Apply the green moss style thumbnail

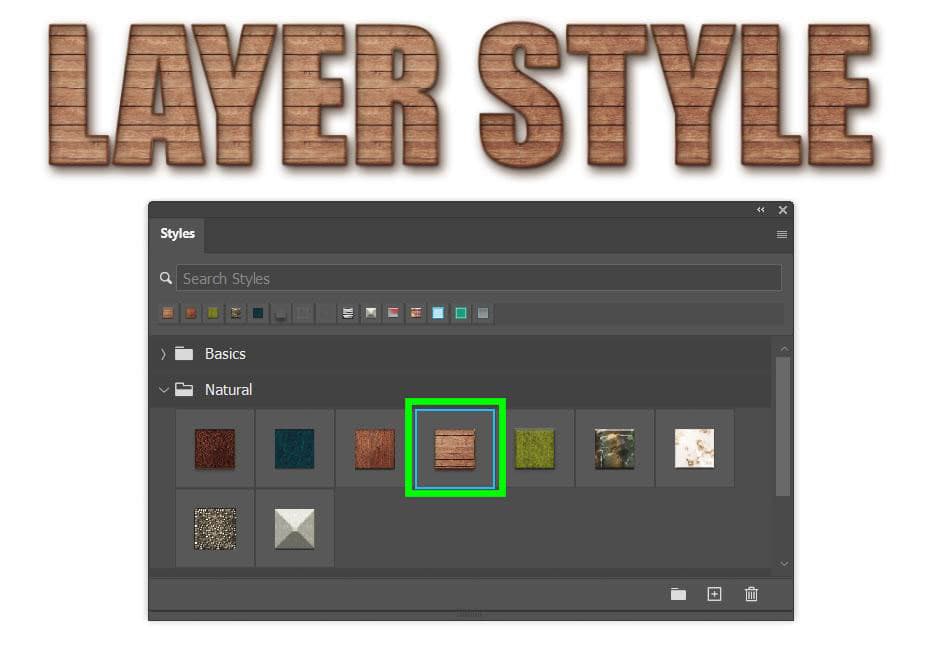click(x=534, y=448)
